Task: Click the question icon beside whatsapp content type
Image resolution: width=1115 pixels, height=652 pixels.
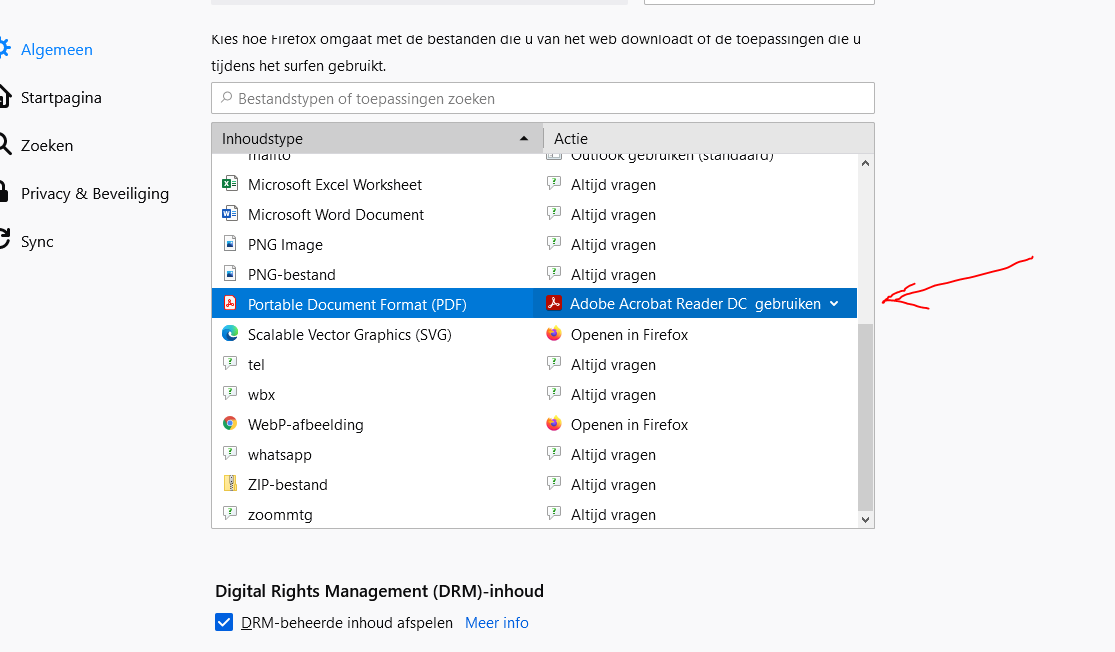Action: 230,453
